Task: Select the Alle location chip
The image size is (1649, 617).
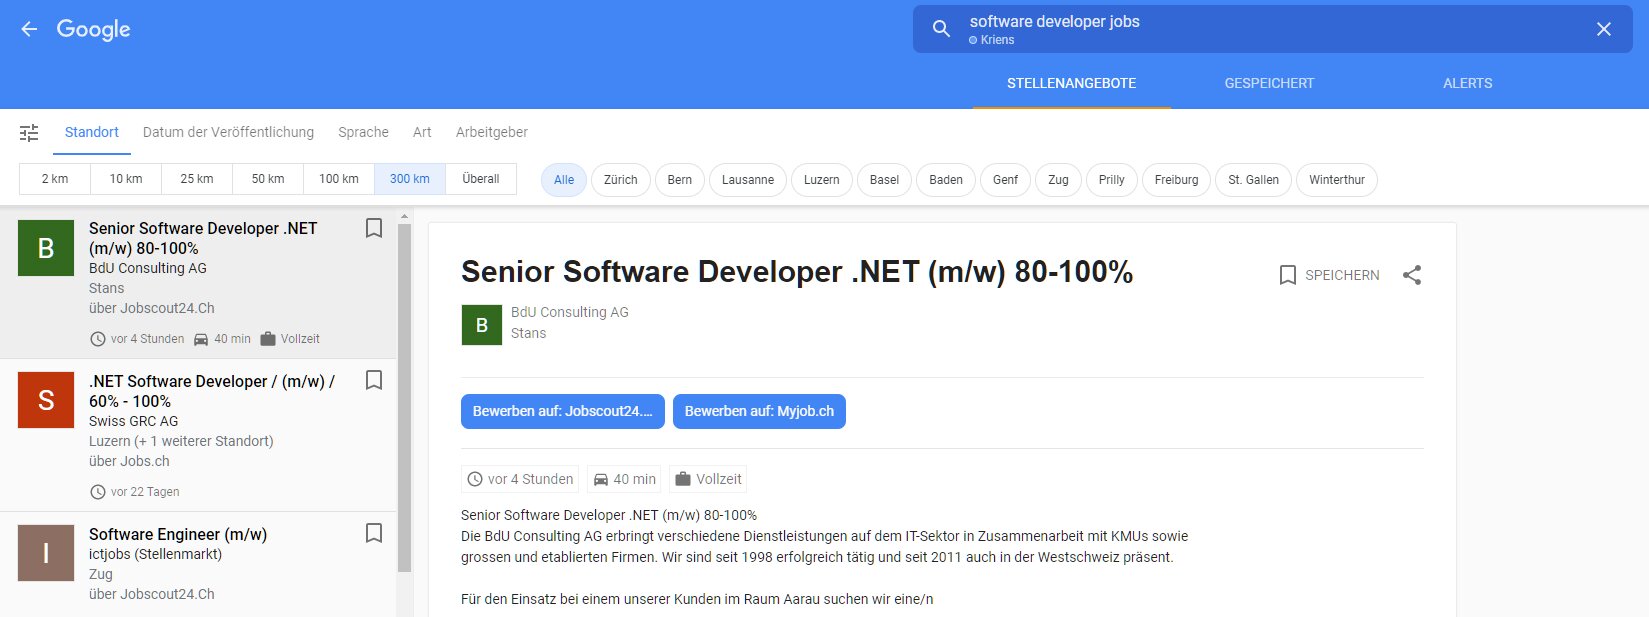Action: 564,180
